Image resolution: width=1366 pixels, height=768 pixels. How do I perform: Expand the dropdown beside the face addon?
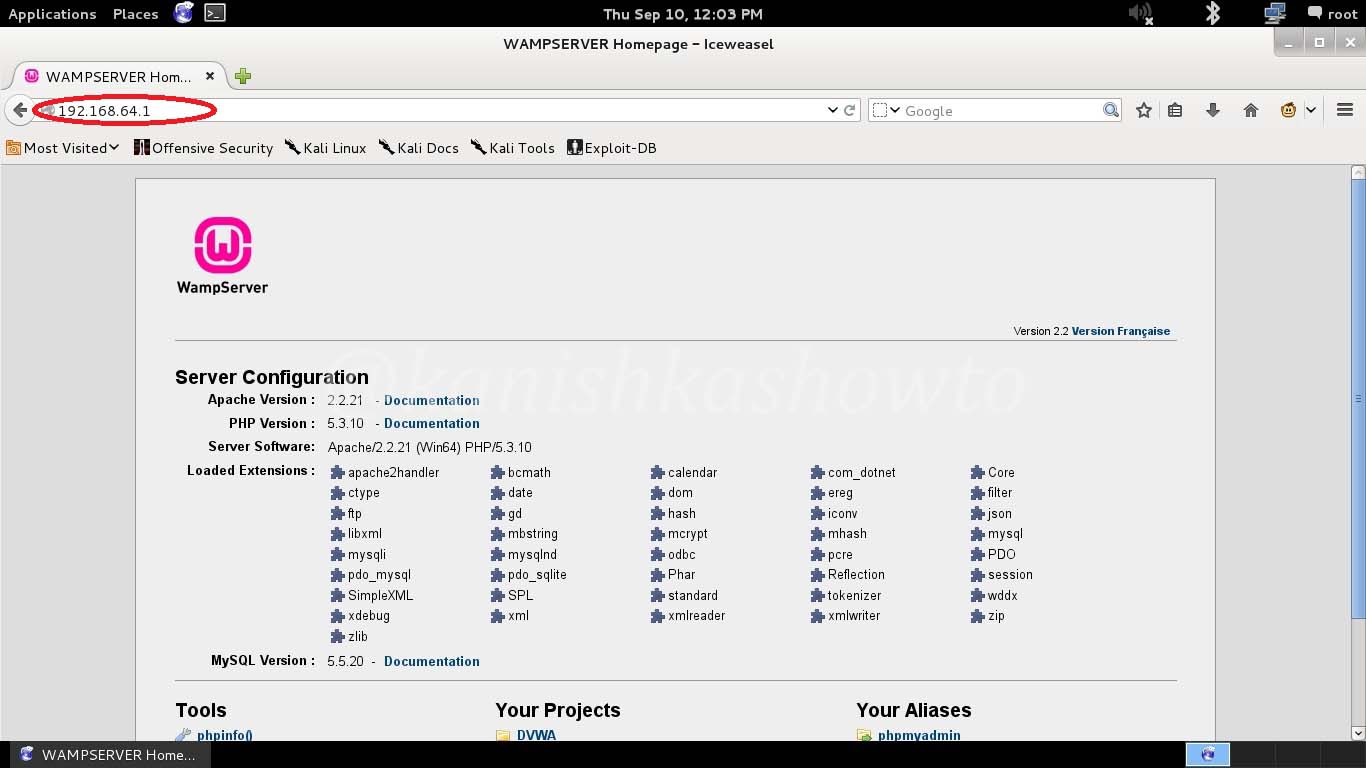coord(1310,110)
